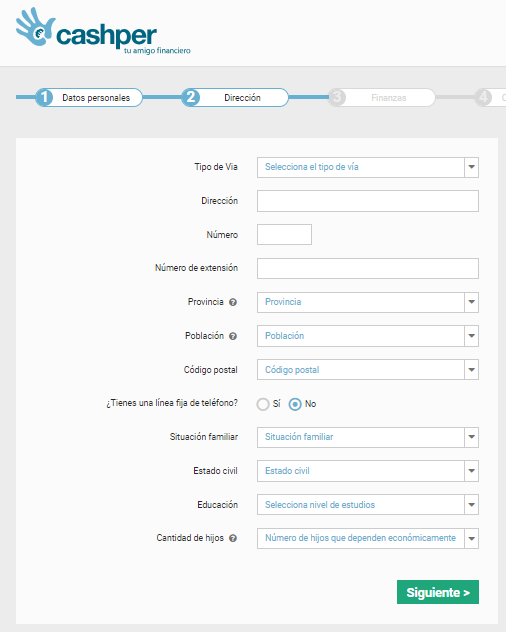Viewport: 506px width, 632px height.
Task: Open the Provincia help icon
Action: [233, 302]
